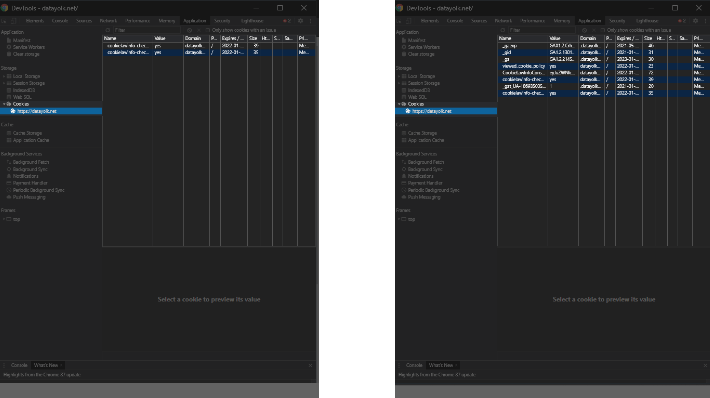Switch to Security tab in left window
The width and height of the screenshot is (710, 398).
click(222, 21)
